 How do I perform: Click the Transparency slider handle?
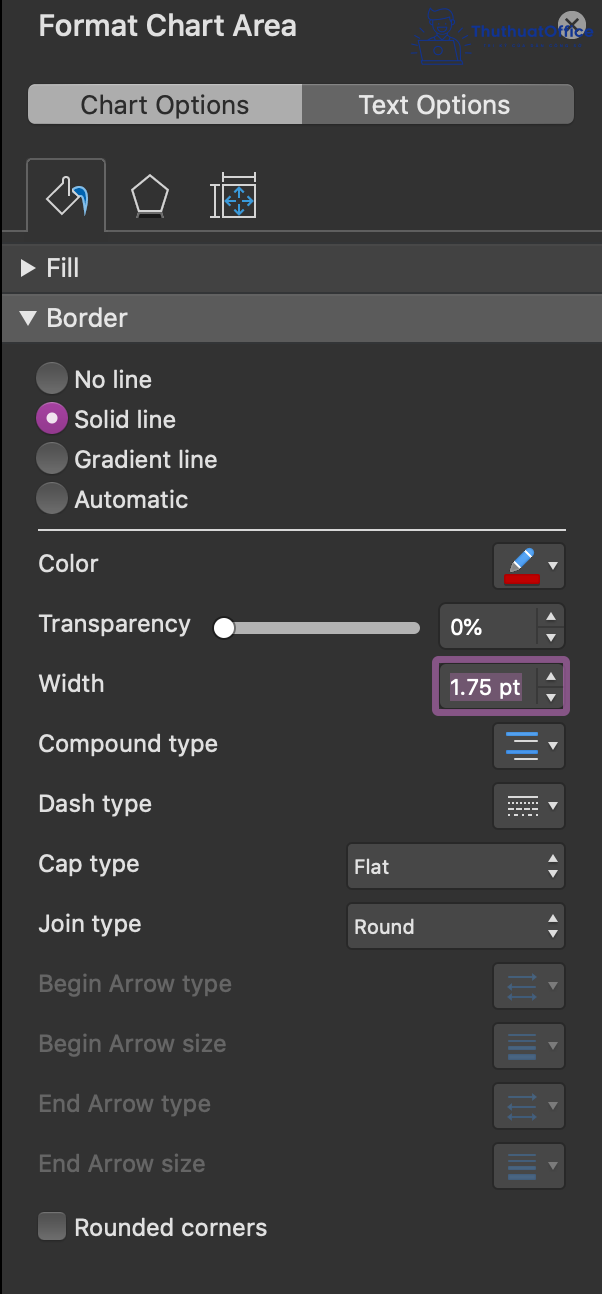[225, 628]
